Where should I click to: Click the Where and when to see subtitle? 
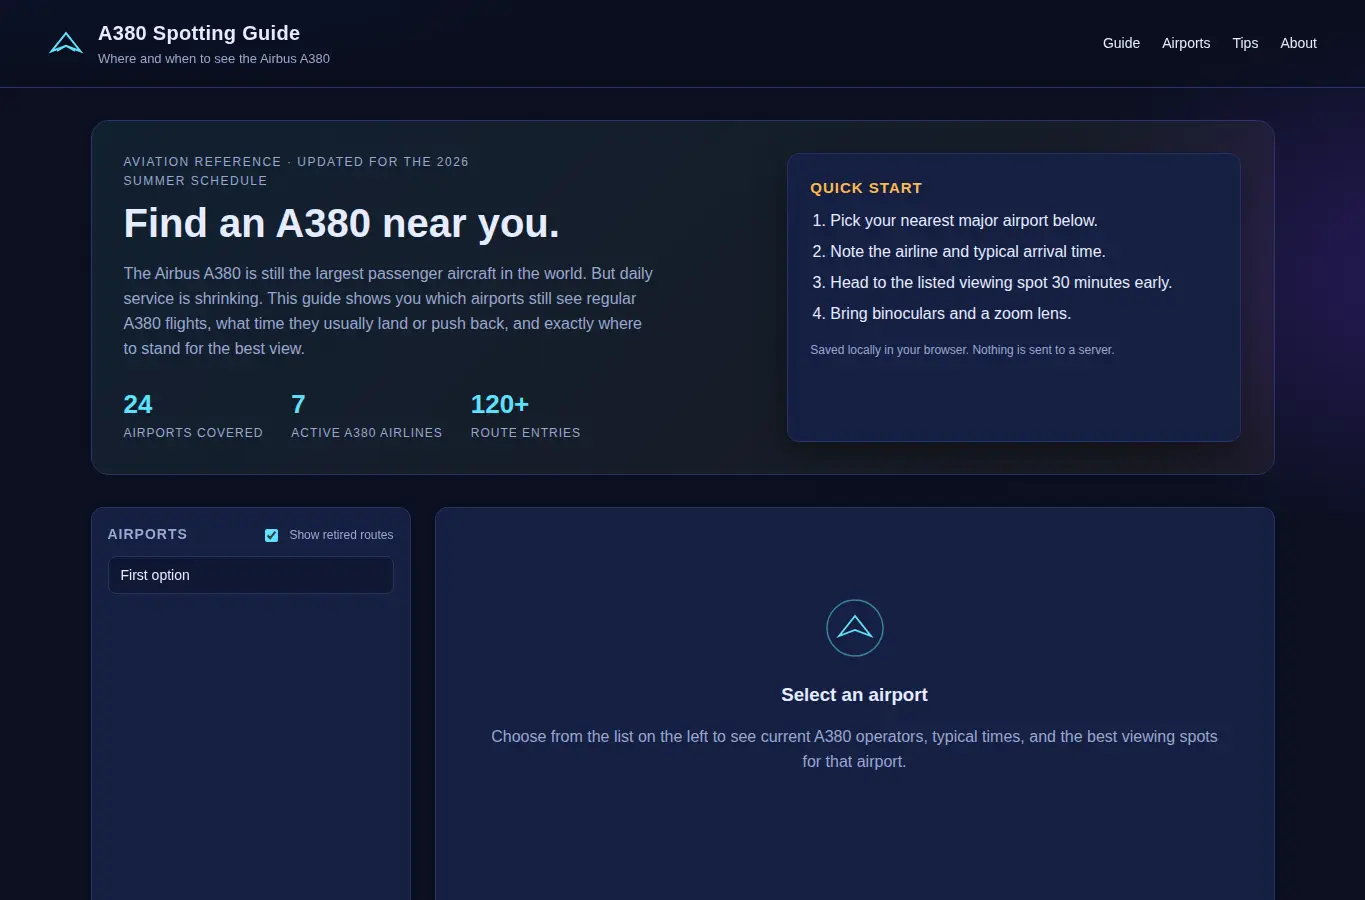tap(214, 59)
